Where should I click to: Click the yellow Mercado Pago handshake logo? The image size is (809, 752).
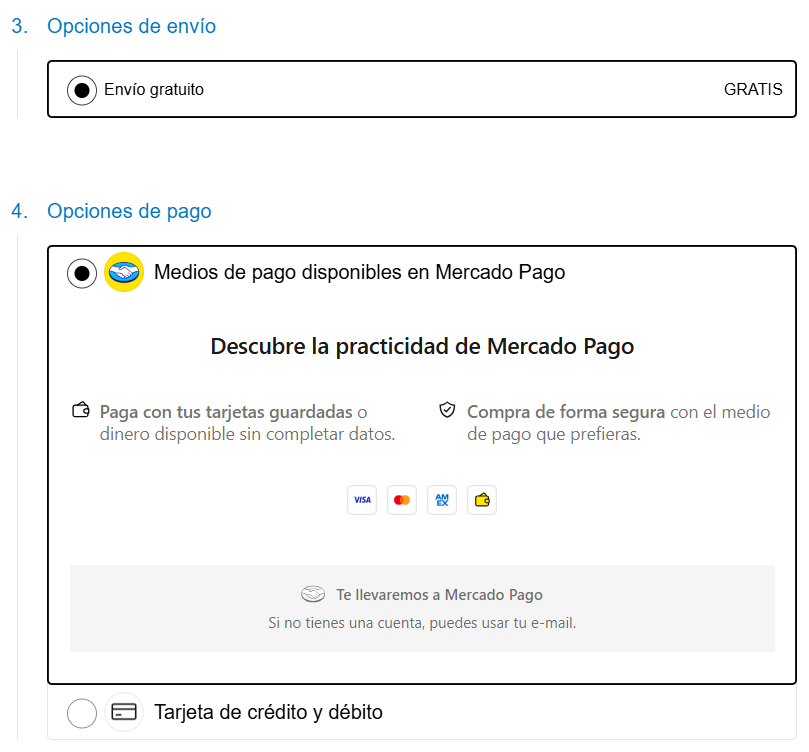[x=124, y=272]
